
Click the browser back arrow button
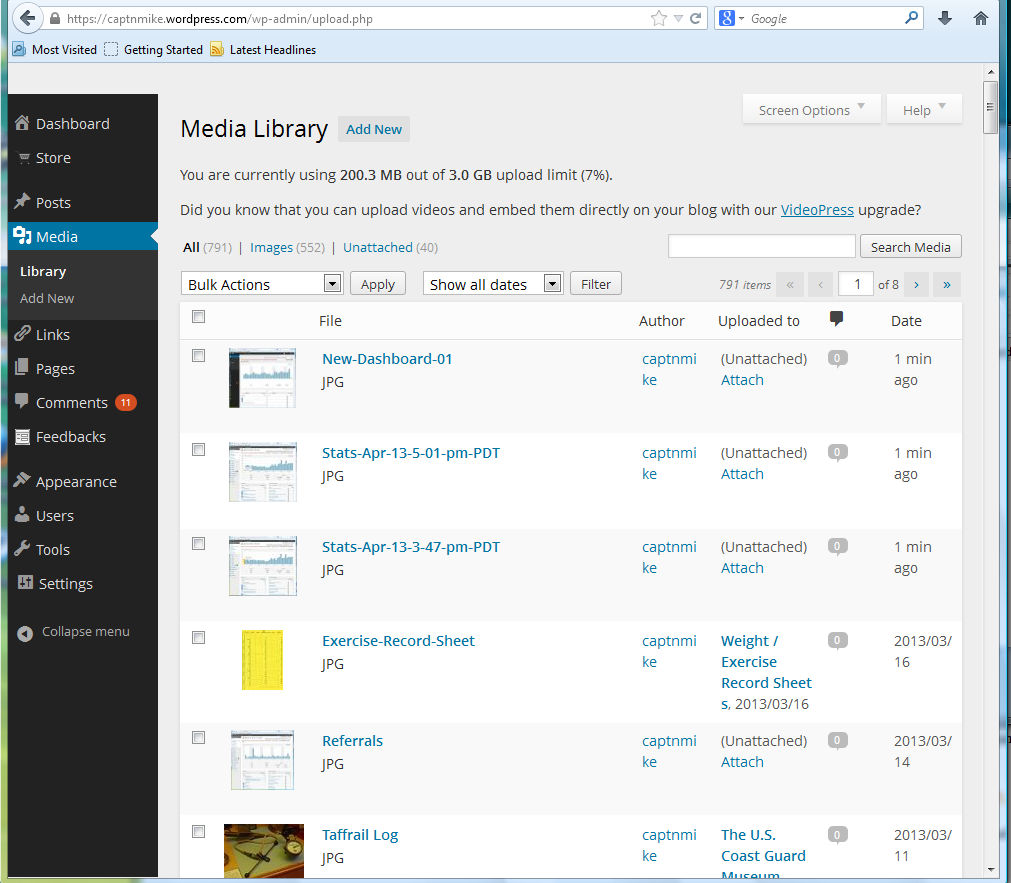27,18
